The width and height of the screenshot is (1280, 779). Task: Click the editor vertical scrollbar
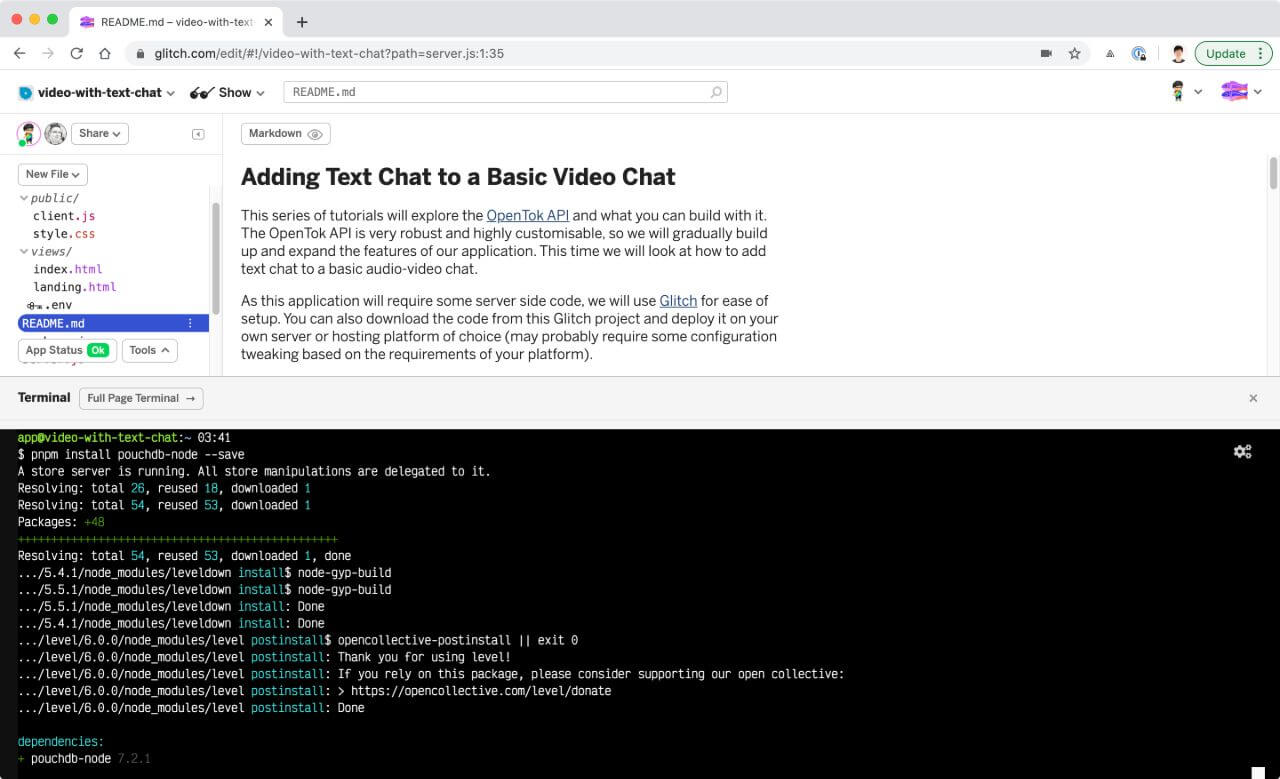(x=1273, y=172)
